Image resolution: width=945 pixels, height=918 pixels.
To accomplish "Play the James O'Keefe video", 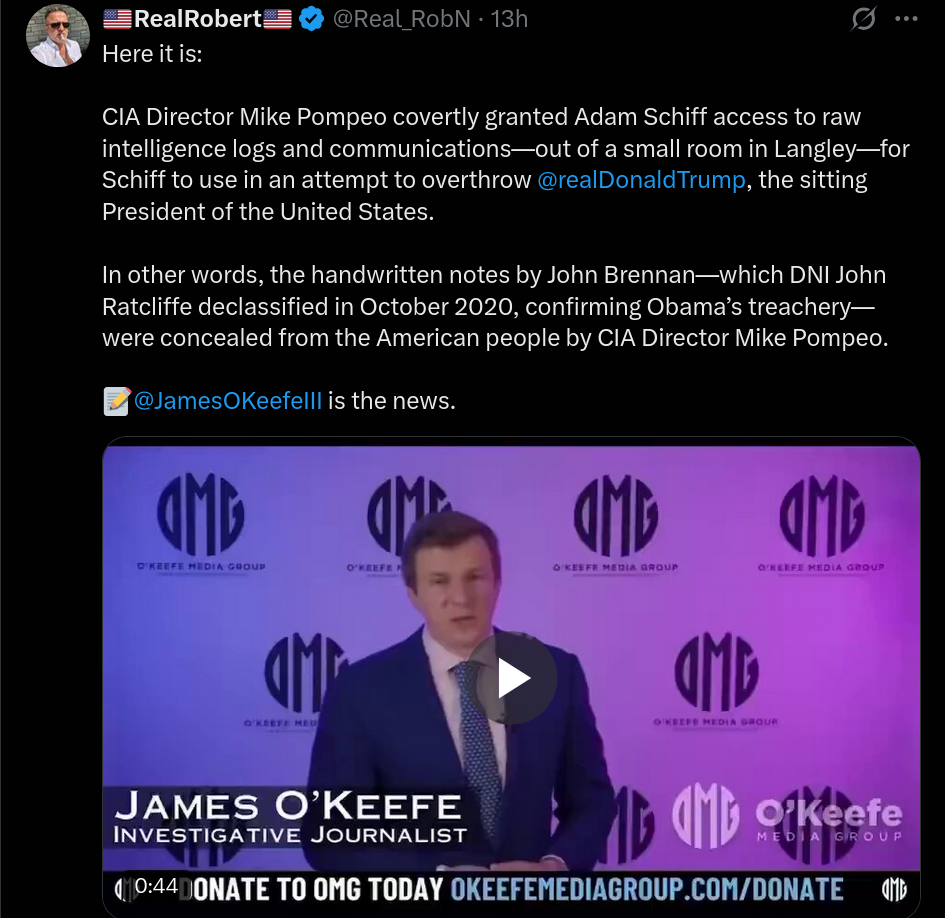I will click(x=512, y=678).
